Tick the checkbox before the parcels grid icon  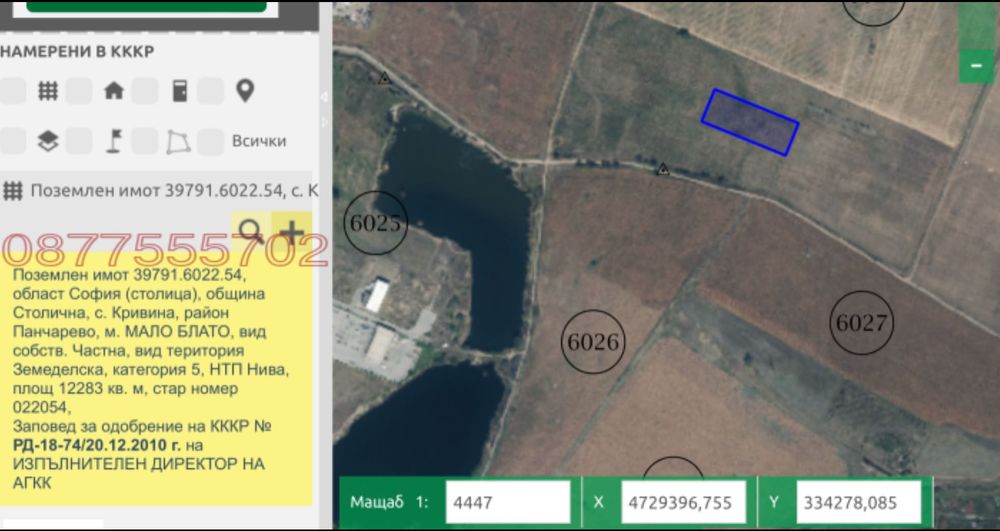click(13, 91)
